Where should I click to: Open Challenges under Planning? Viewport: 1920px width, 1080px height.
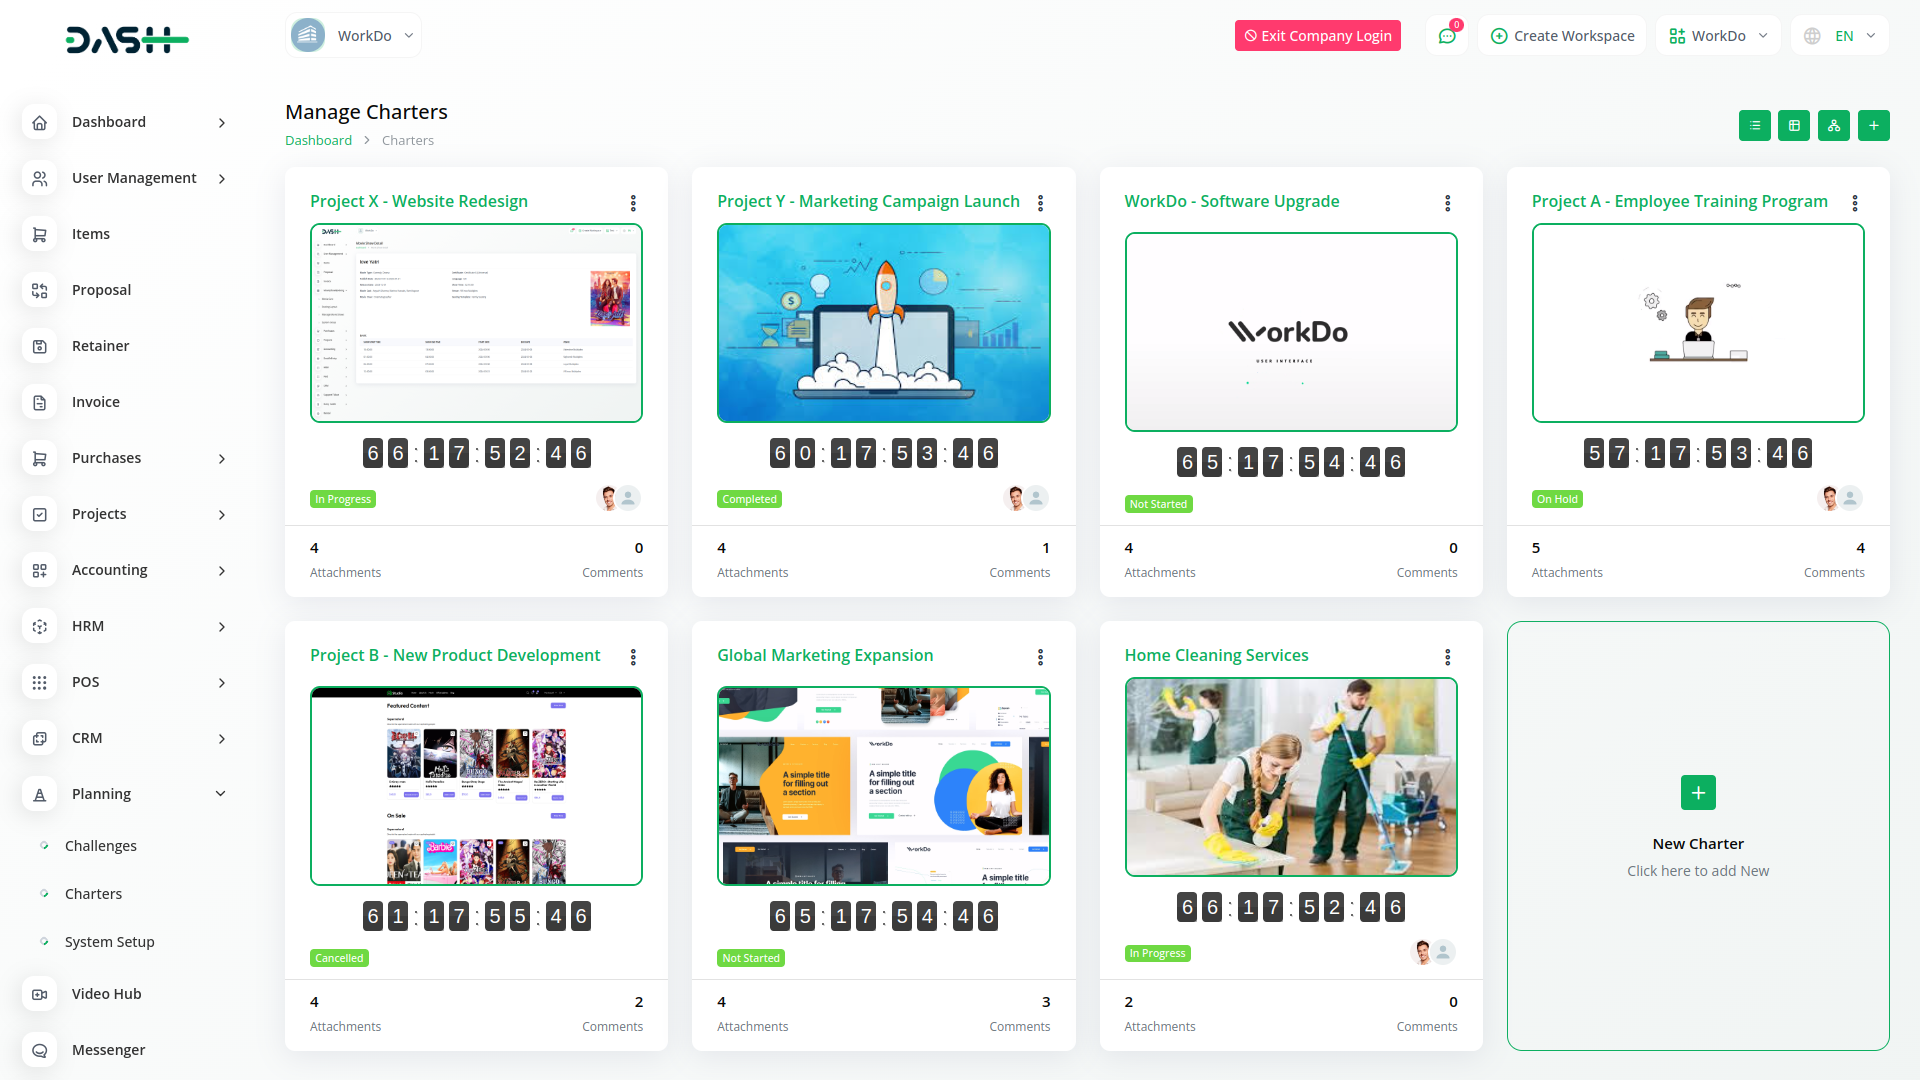coord(100,846)
